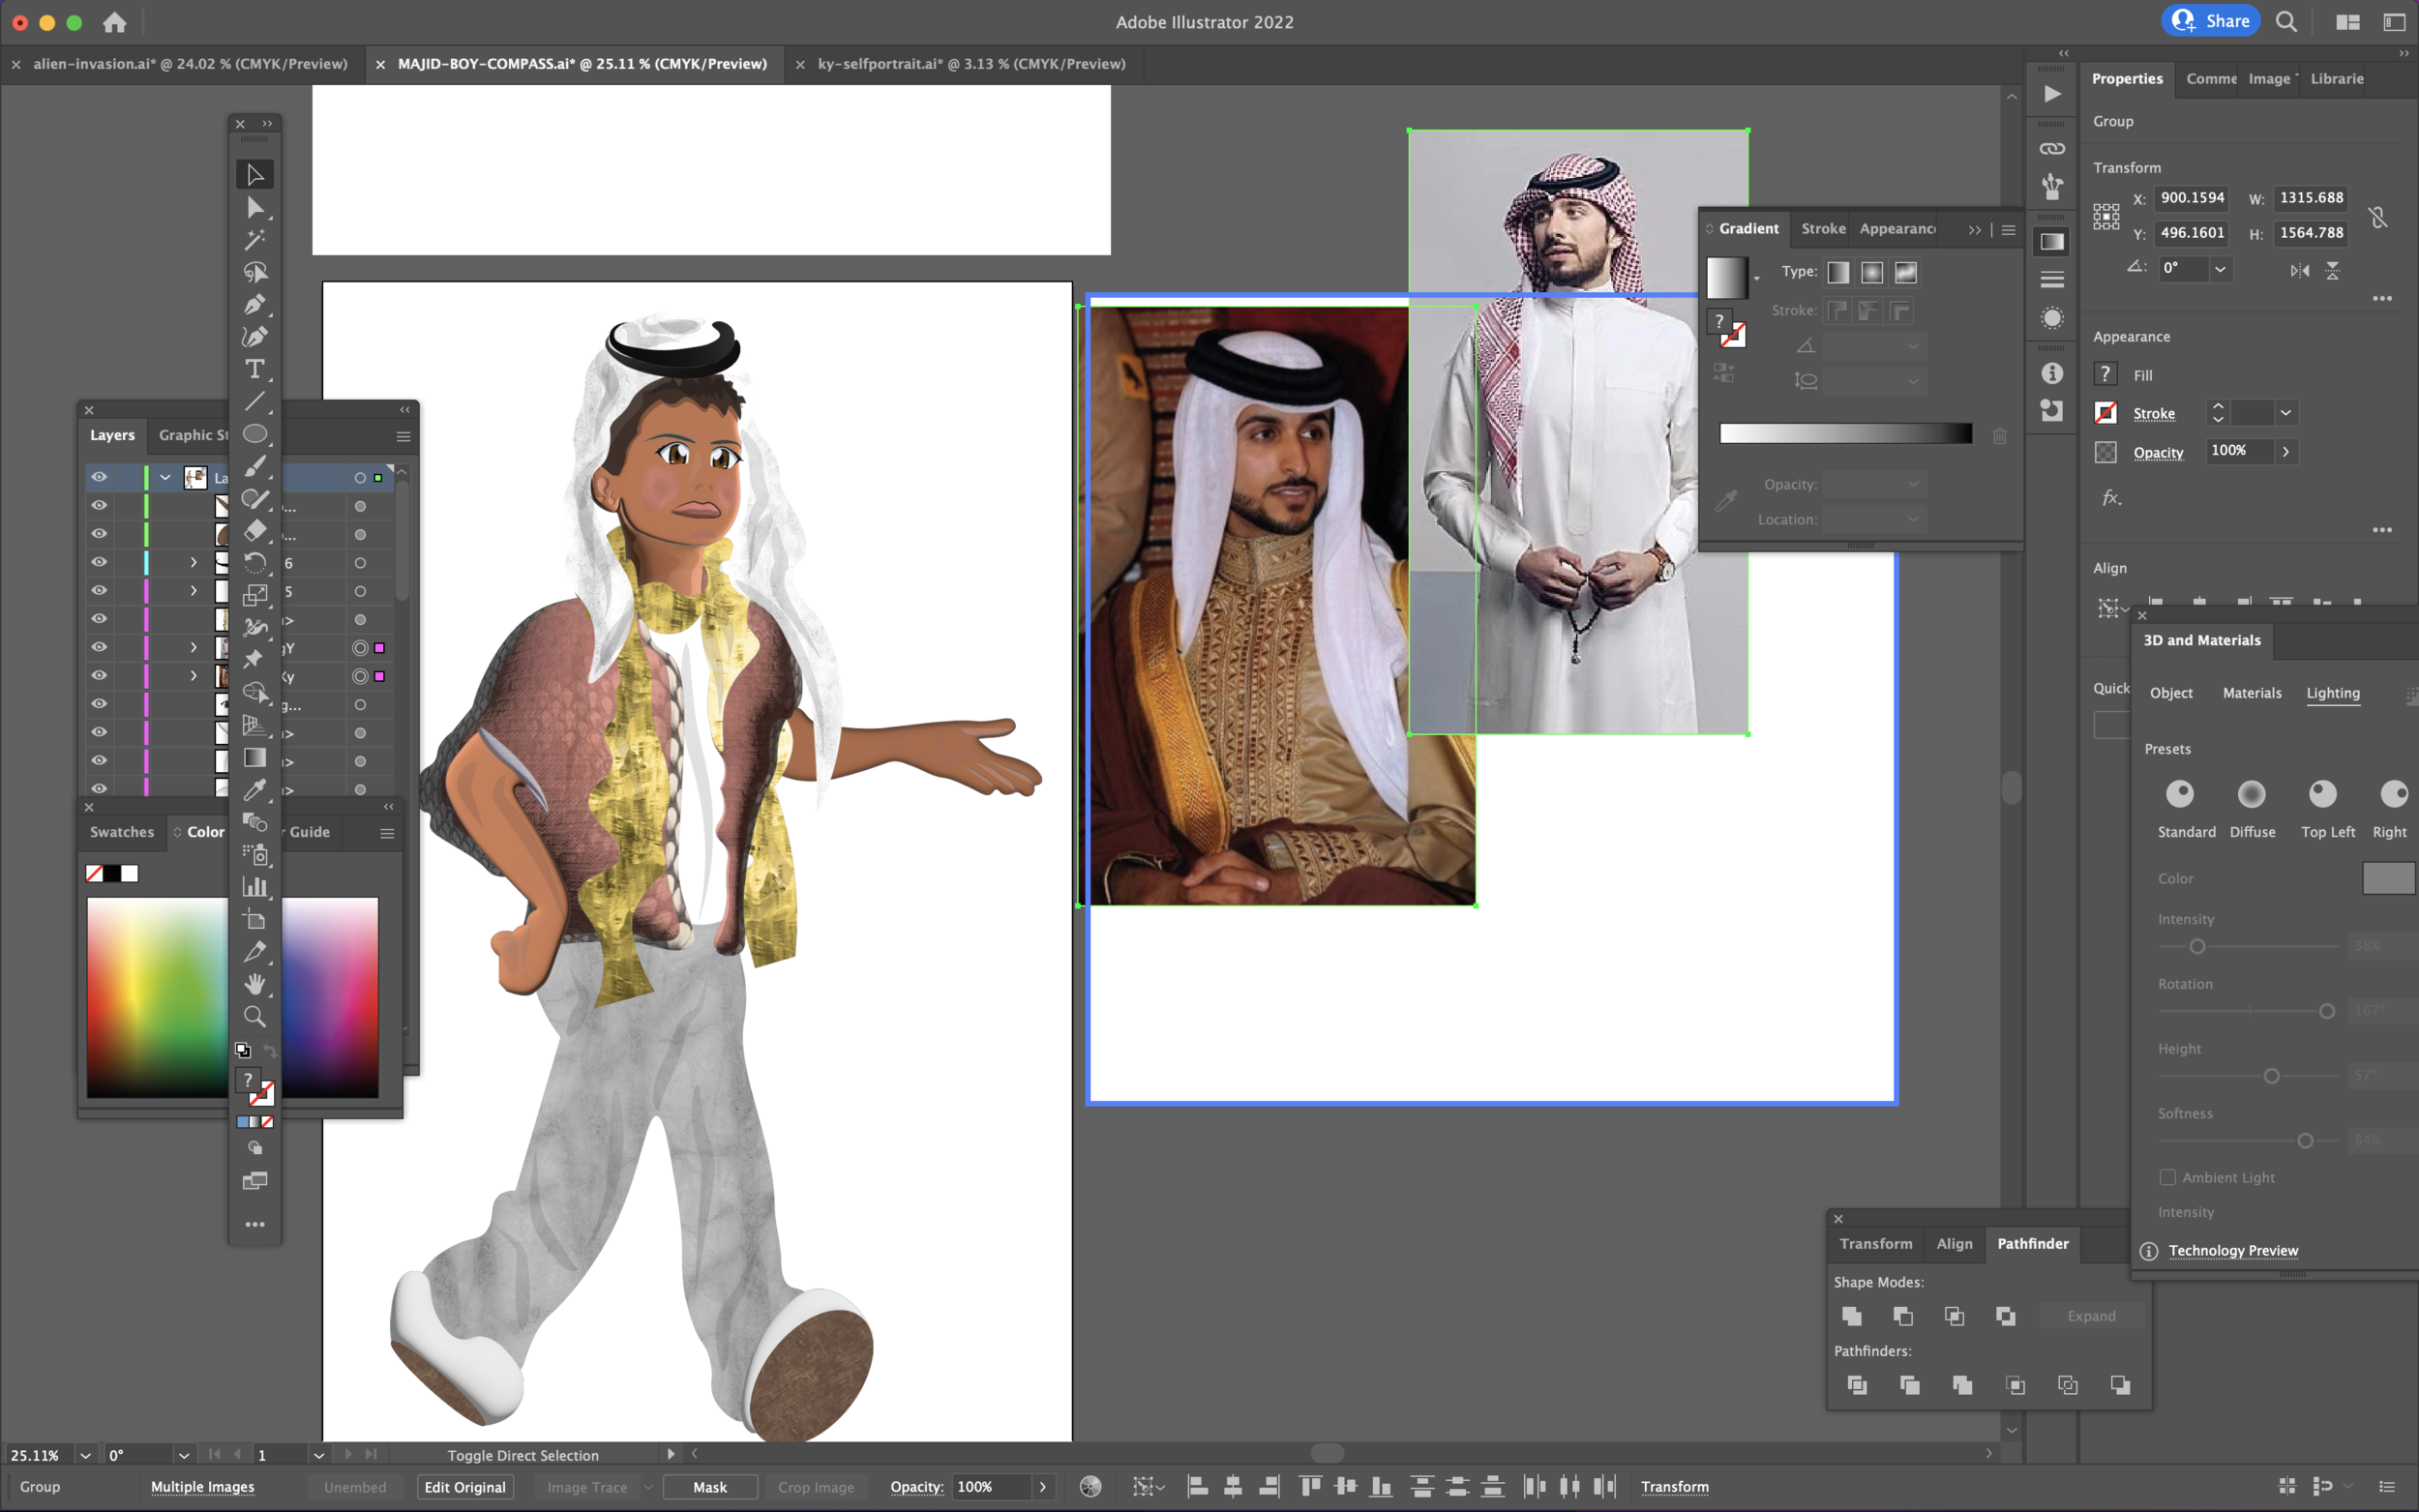2419x1512 pixels.
Task: Click the Mask button
Action: [x=710, y=1487]
